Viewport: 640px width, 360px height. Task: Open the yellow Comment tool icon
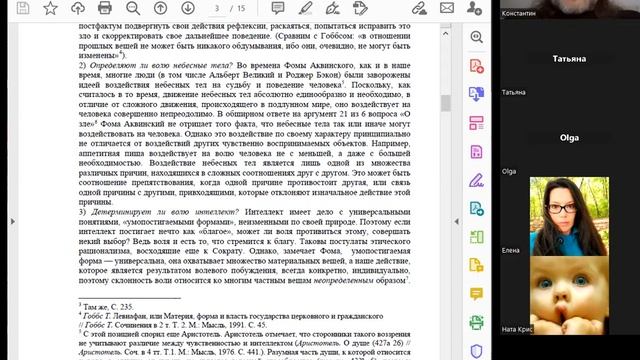(476, 294)
